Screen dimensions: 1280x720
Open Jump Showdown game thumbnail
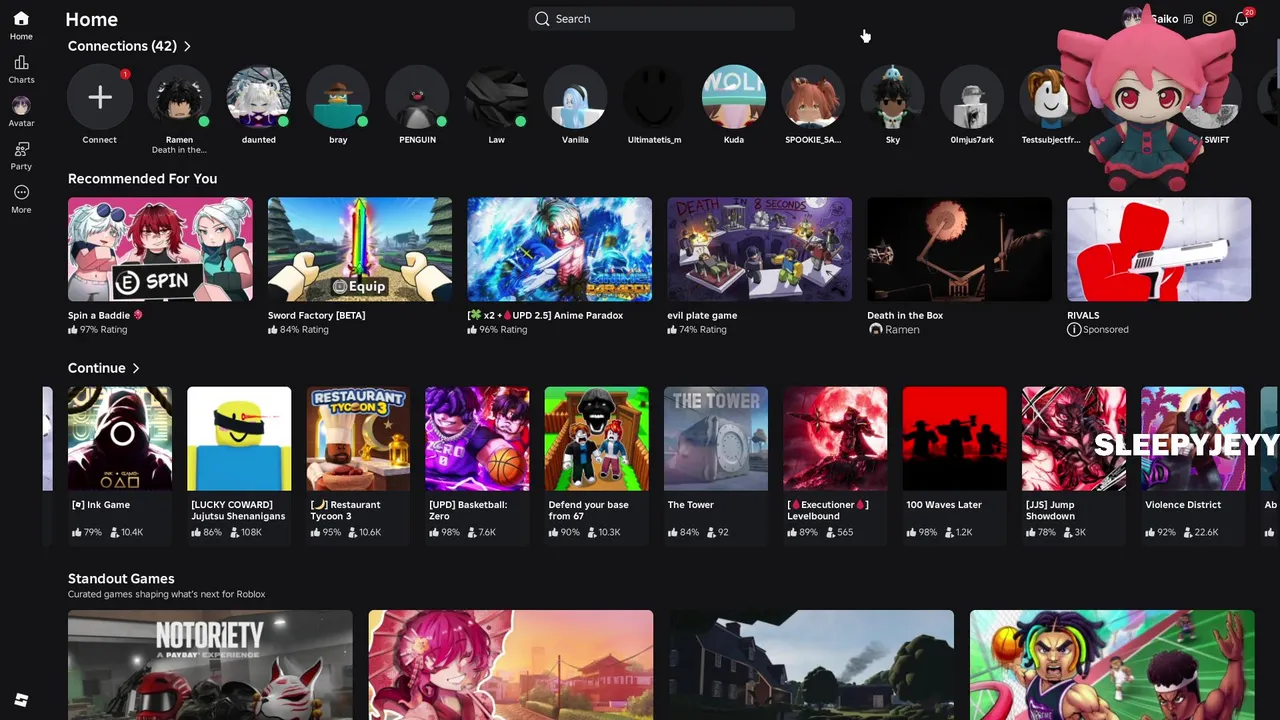tap(1074, 439)
